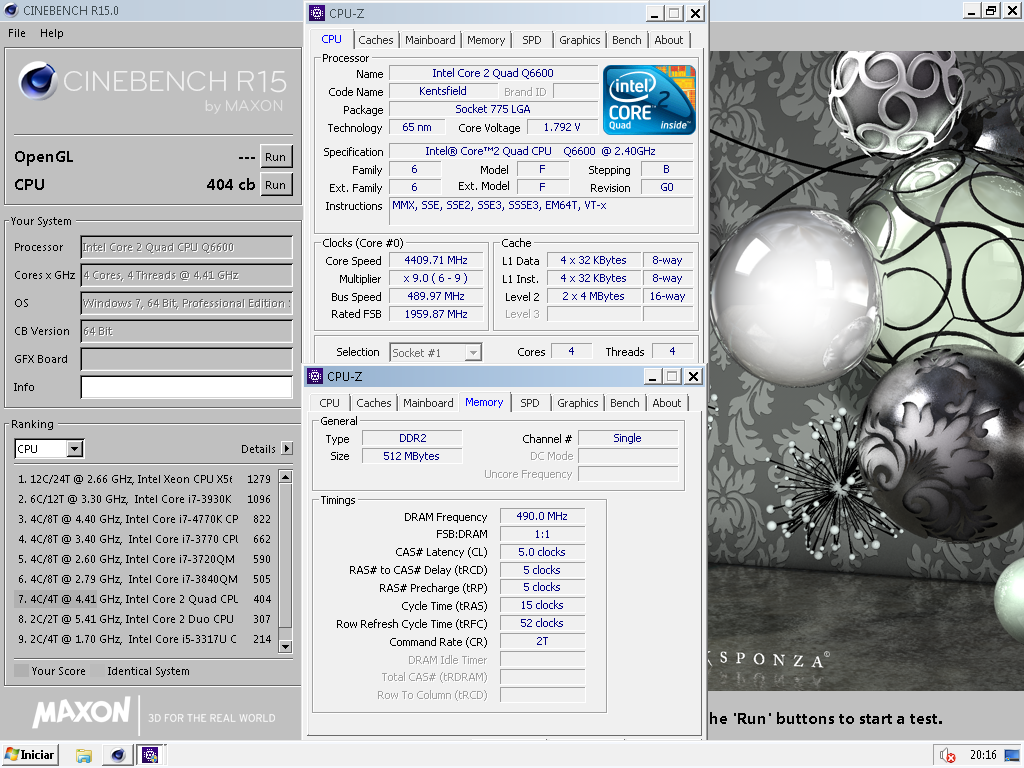Switch to Graphics tab in lower CPU-Z

coord(577,403)
